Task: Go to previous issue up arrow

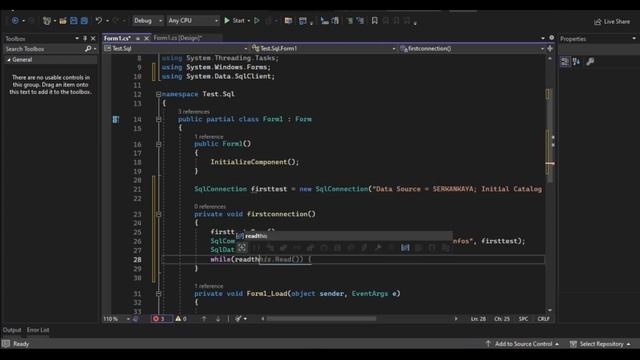Action: [x=204, y=319]
